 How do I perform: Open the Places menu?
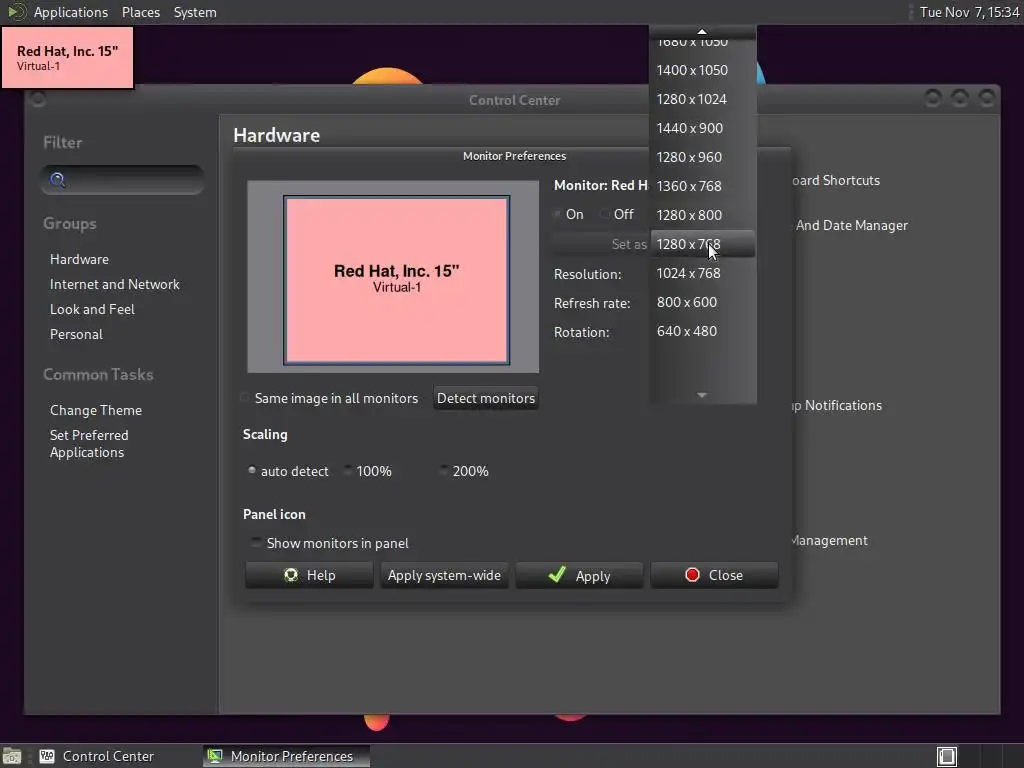pos(140,12)
